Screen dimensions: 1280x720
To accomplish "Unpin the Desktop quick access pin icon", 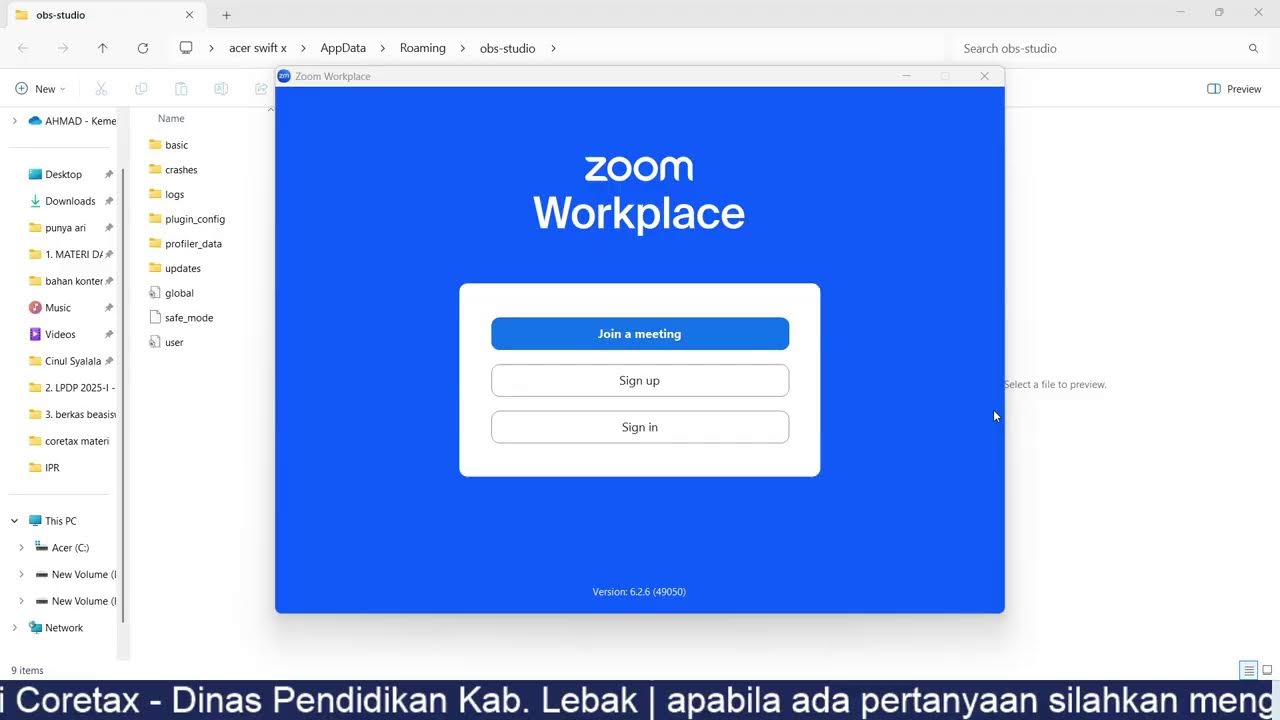I will 109,174.
